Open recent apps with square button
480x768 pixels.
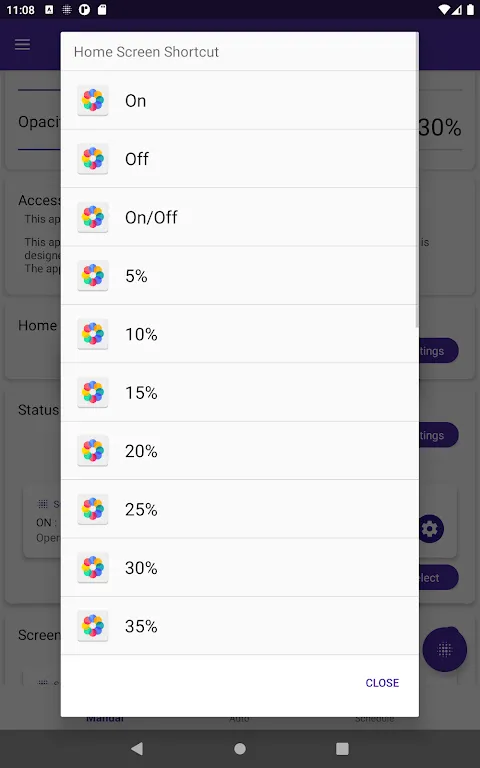point(342,748)
